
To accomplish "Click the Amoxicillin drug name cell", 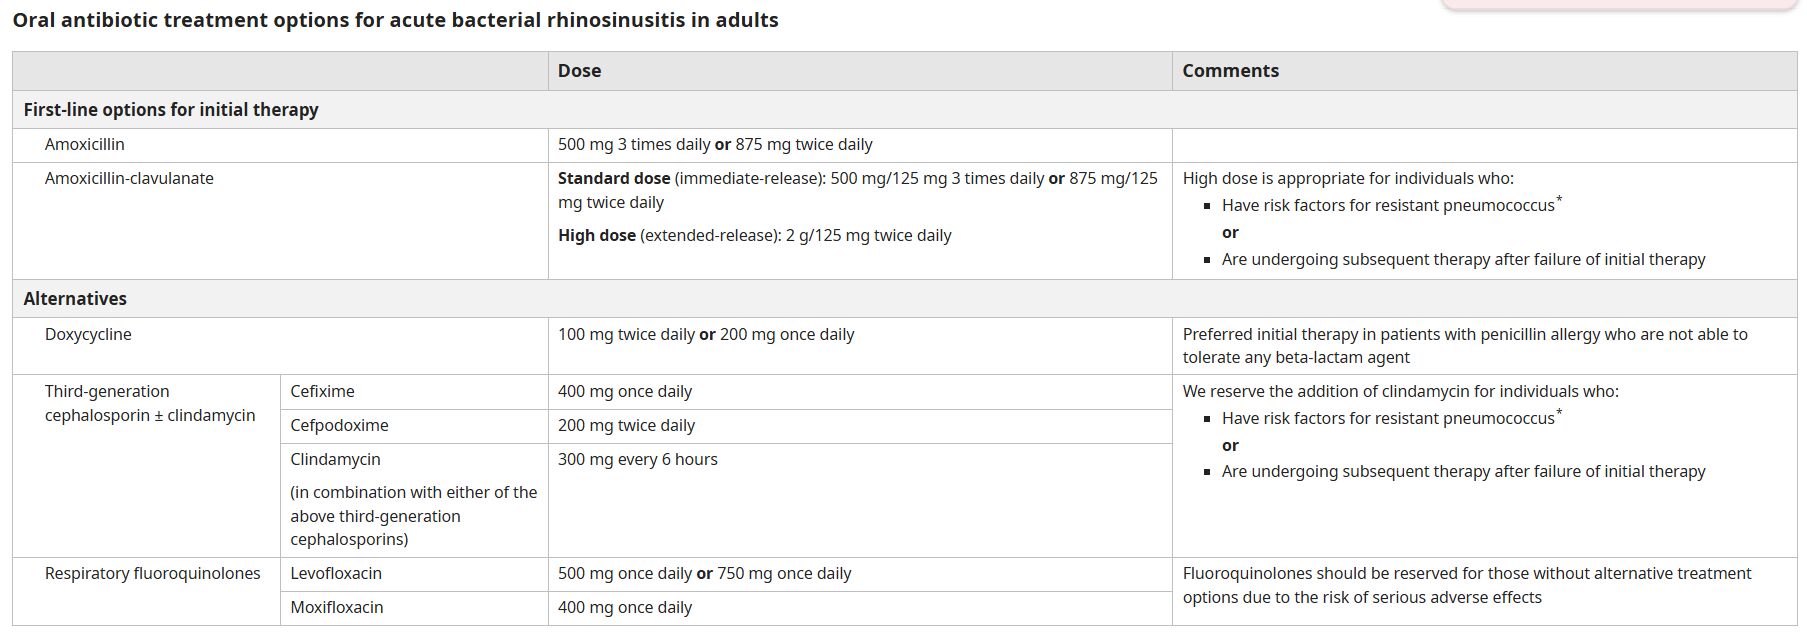I will point(85,145).
